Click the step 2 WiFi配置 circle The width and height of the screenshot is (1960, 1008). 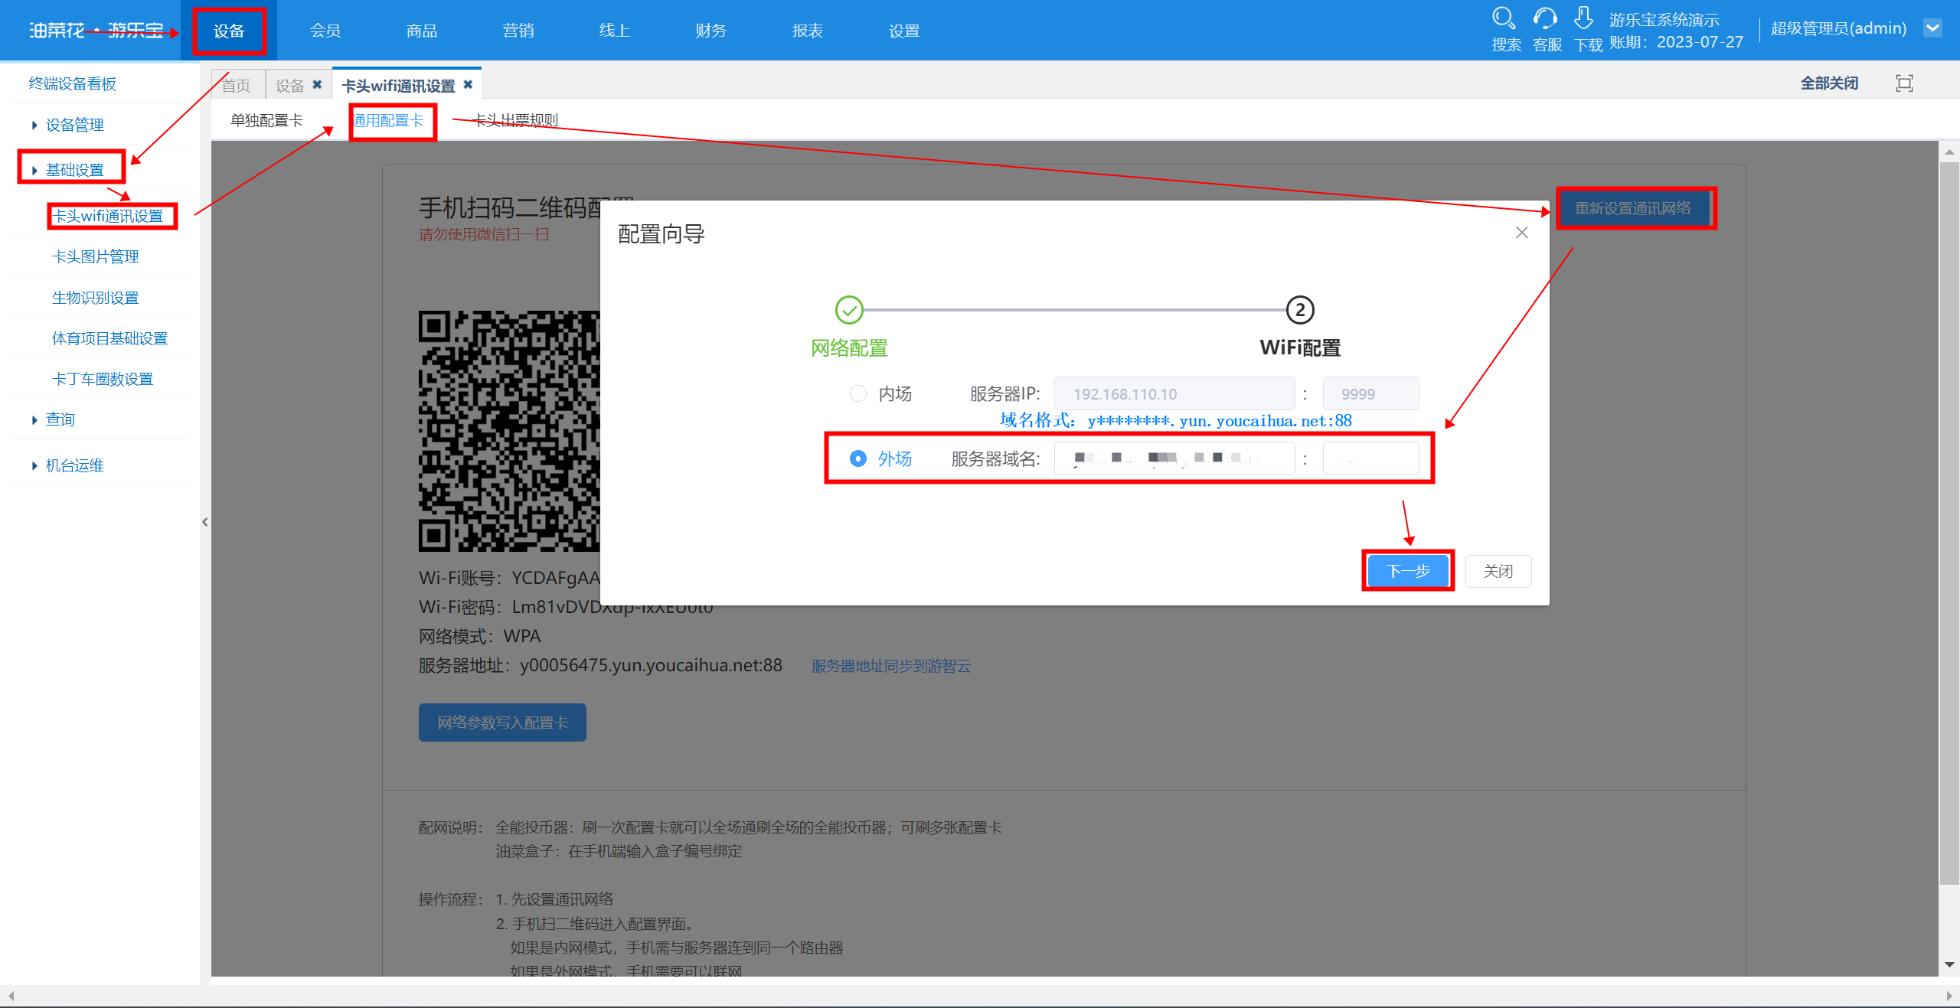tap(1300, 310)
